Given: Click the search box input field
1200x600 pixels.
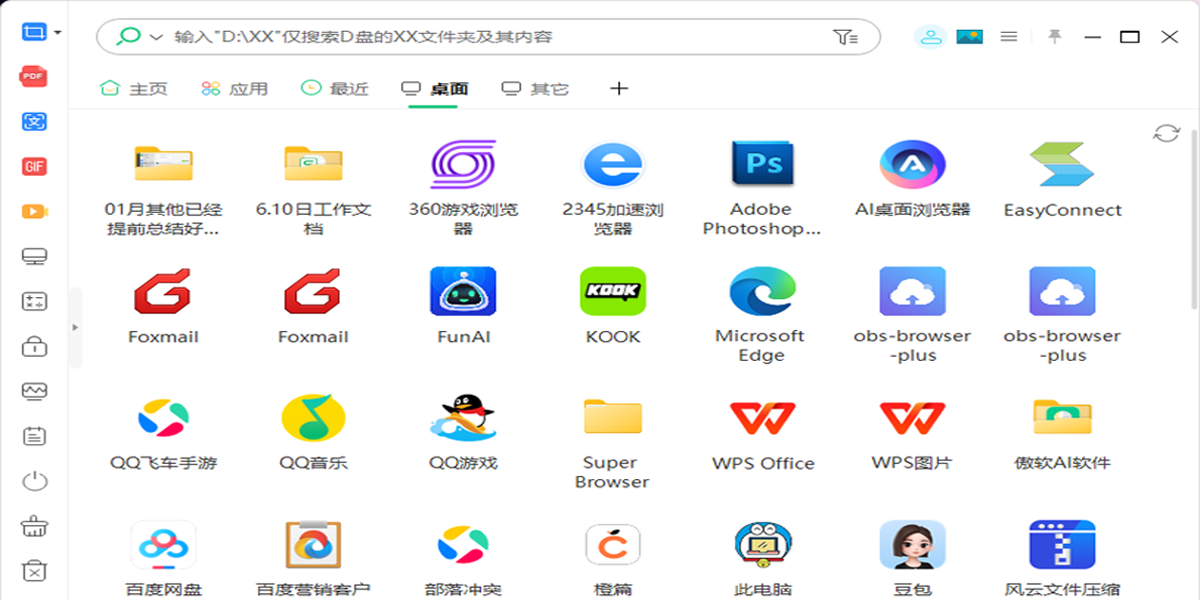Looking at the screenshot, I should (x=488, y=37).
